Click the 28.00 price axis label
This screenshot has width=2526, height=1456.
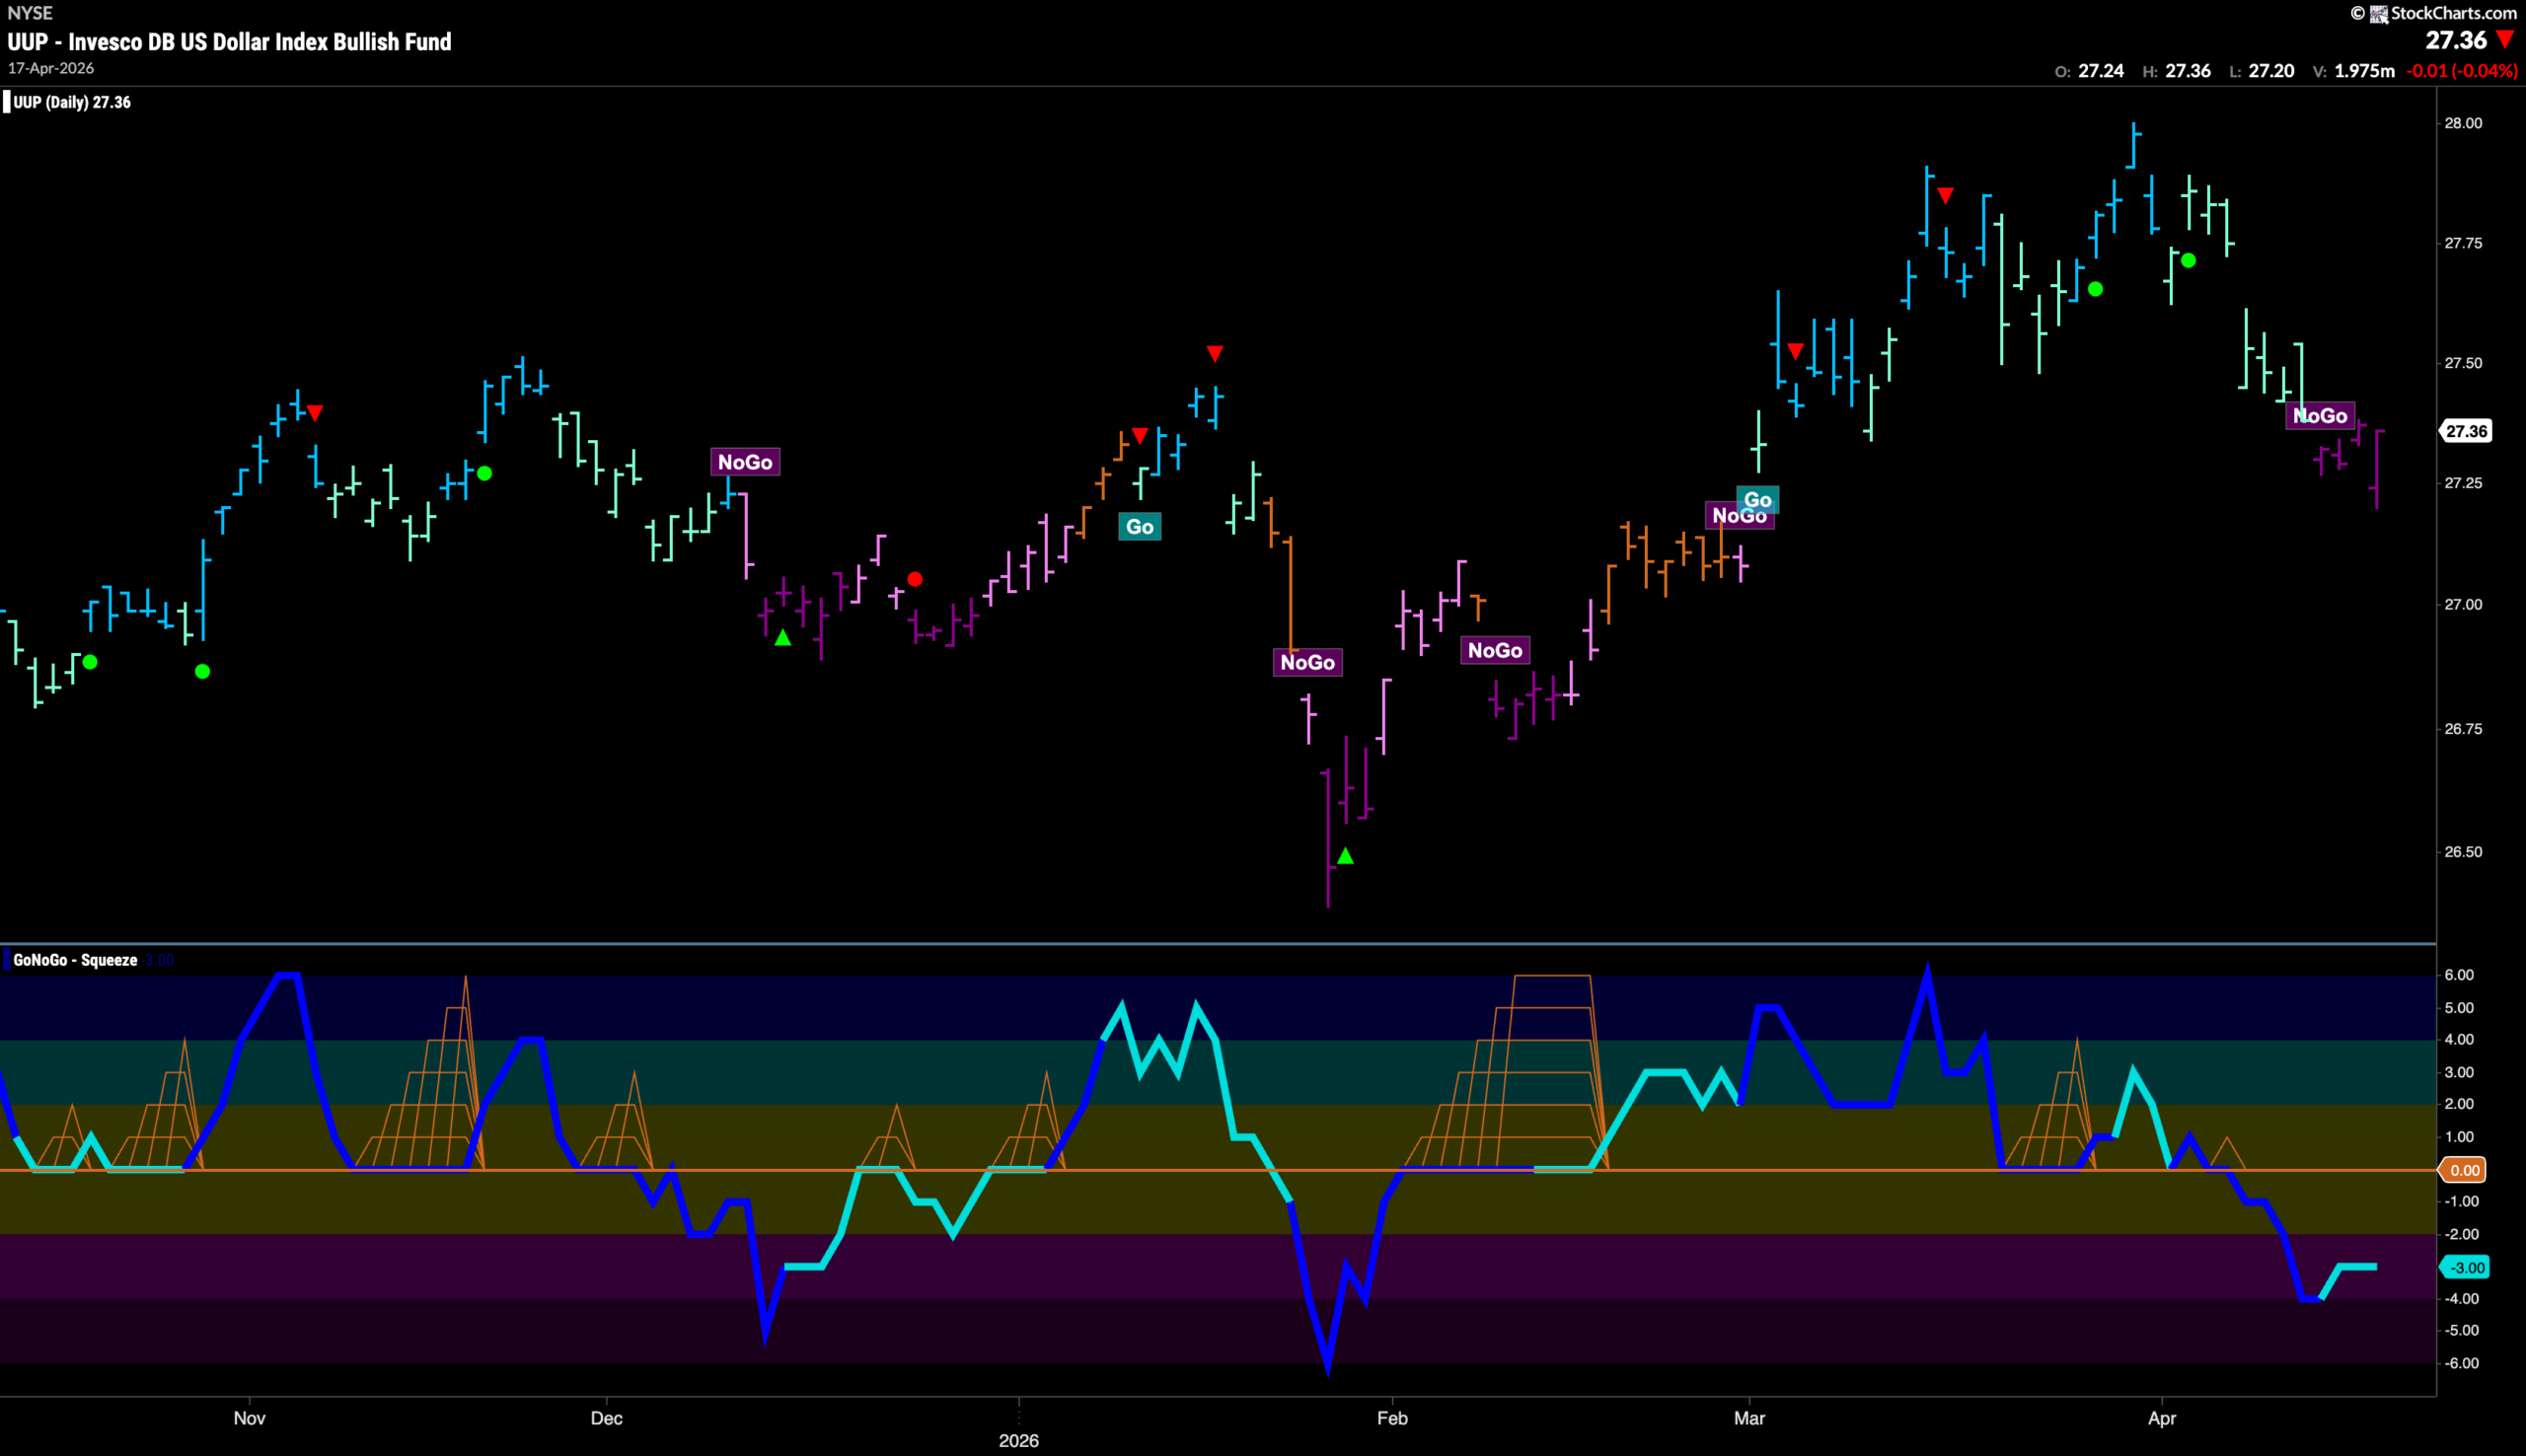coord(2463,123)
